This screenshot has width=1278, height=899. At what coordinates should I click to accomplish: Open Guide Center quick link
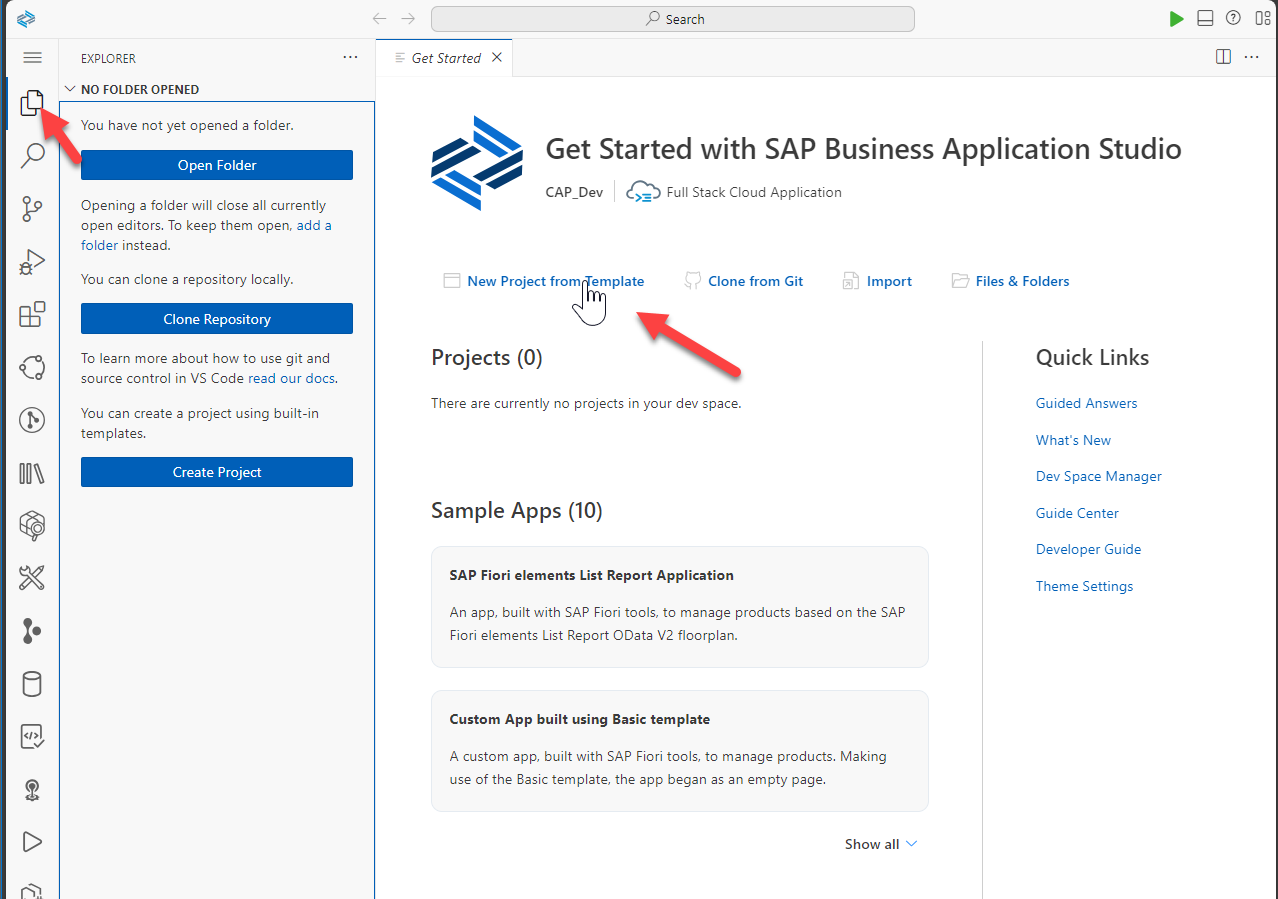(x=1077, y=513)
